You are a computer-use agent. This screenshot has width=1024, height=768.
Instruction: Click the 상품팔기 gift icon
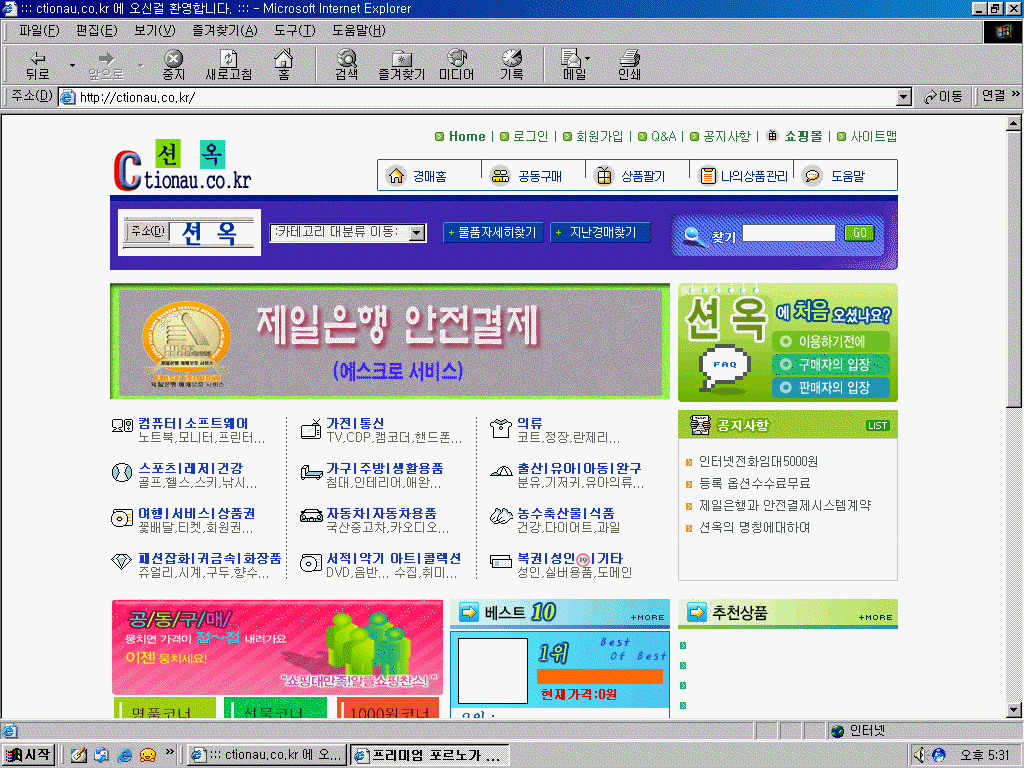604,176
